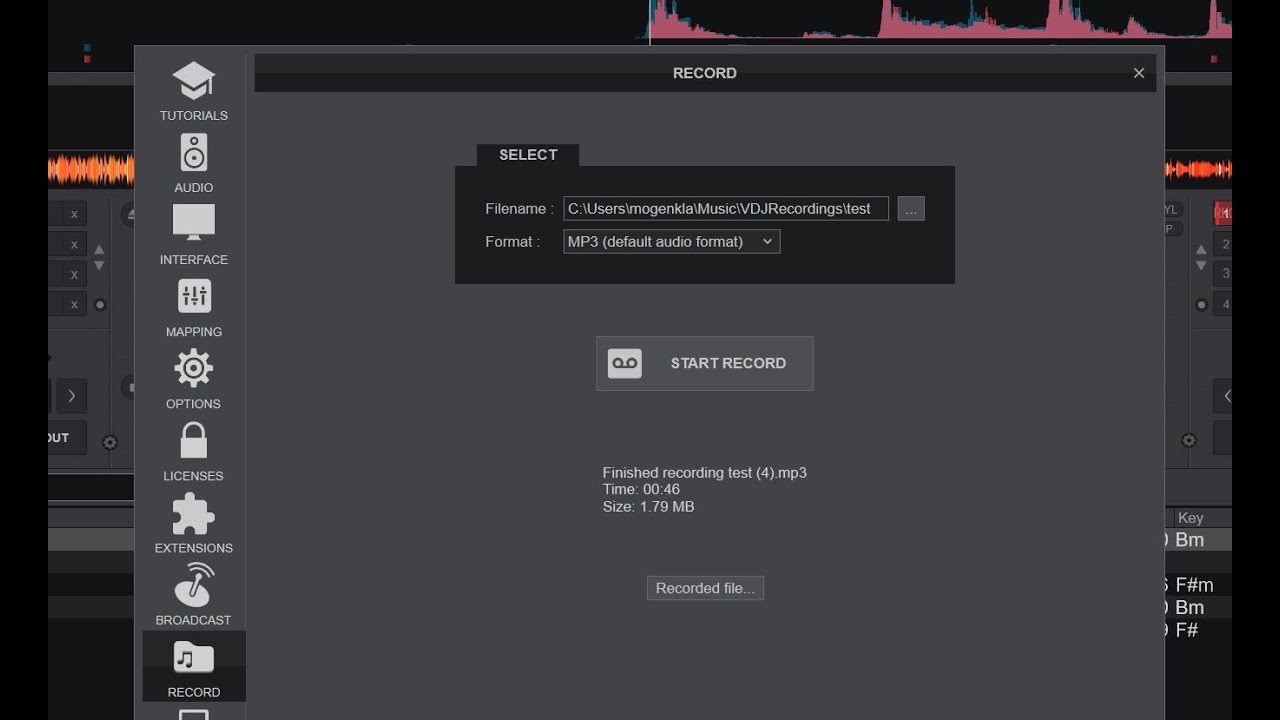Click the START RECORD button
This screenshot has width=1280, height=720.
(x=705, y=363)
